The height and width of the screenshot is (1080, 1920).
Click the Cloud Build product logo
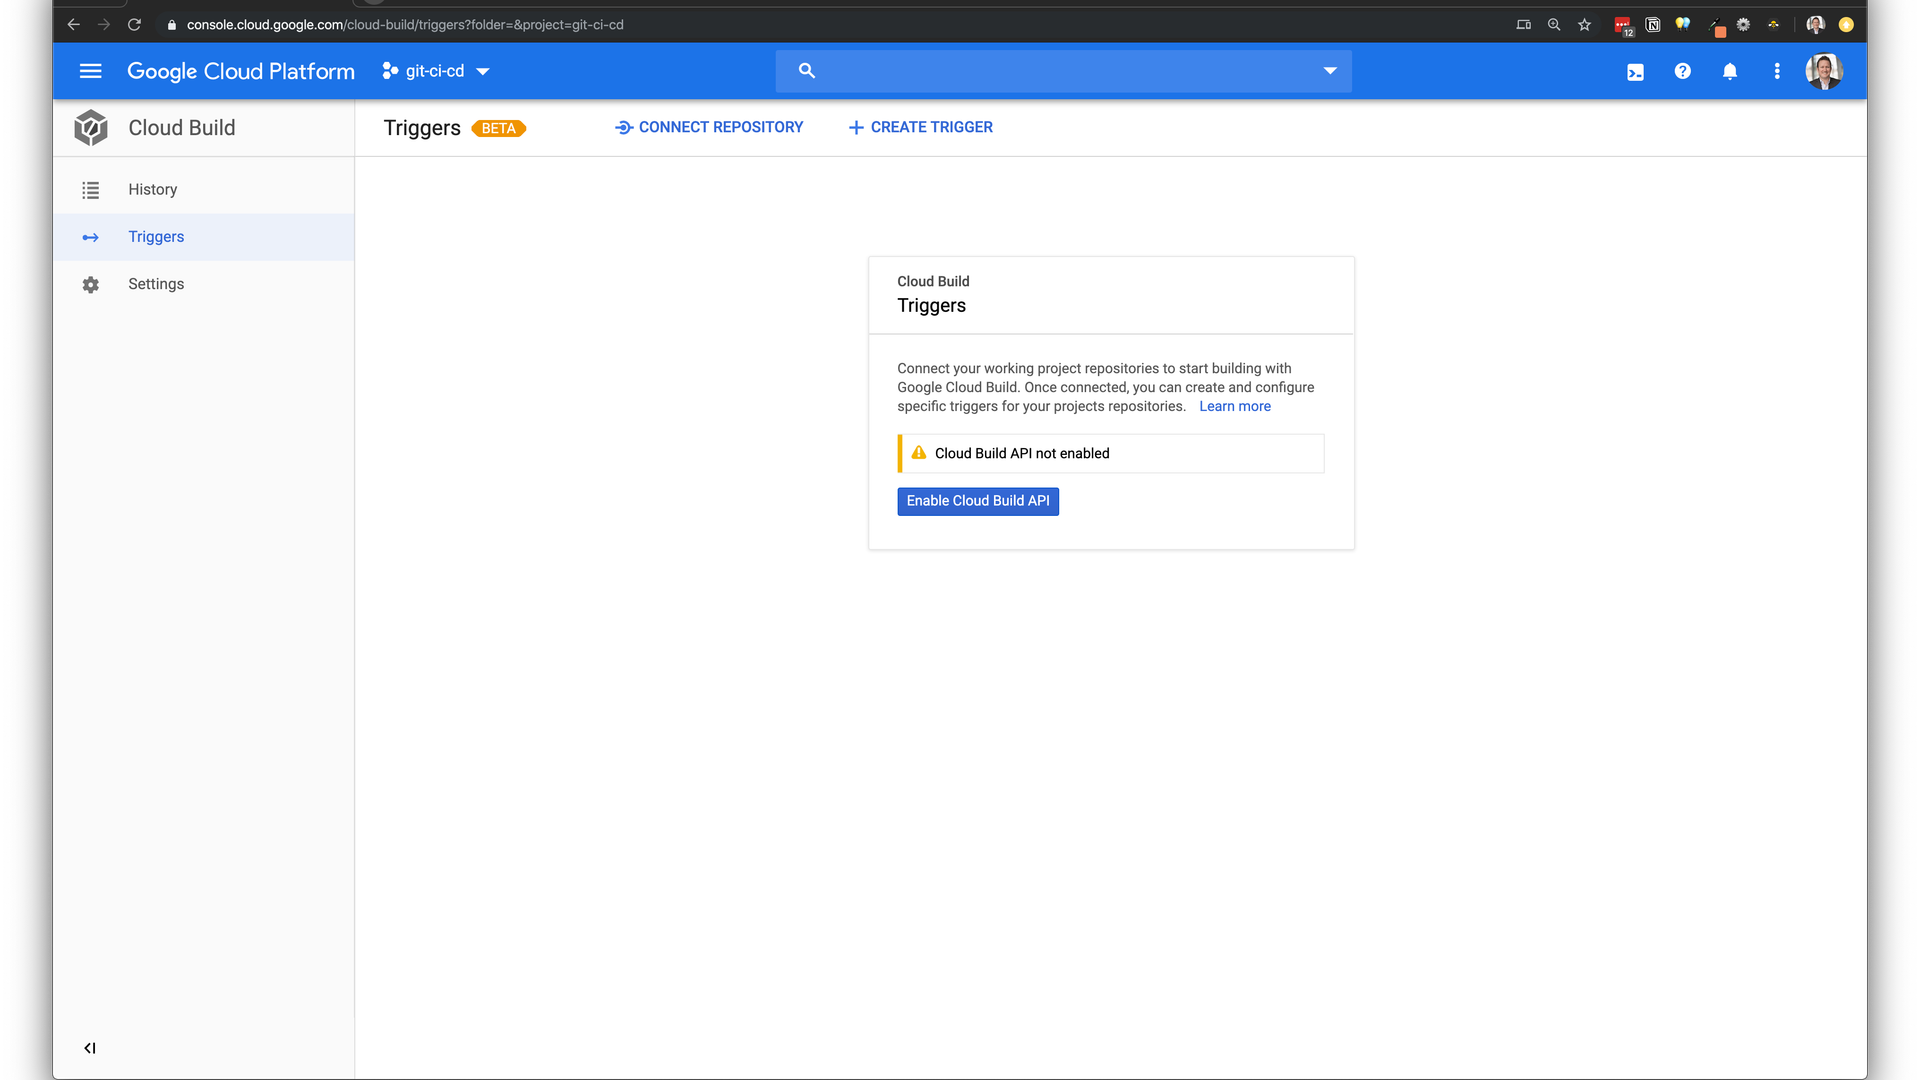(x=91, y=128)
